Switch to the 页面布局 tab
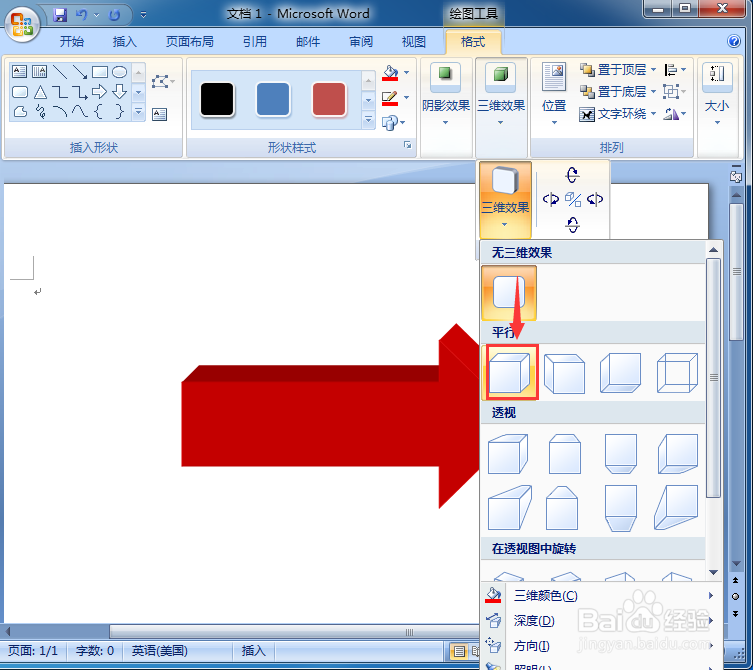Screen dimensions: 753x670 [x=189, y=42]
